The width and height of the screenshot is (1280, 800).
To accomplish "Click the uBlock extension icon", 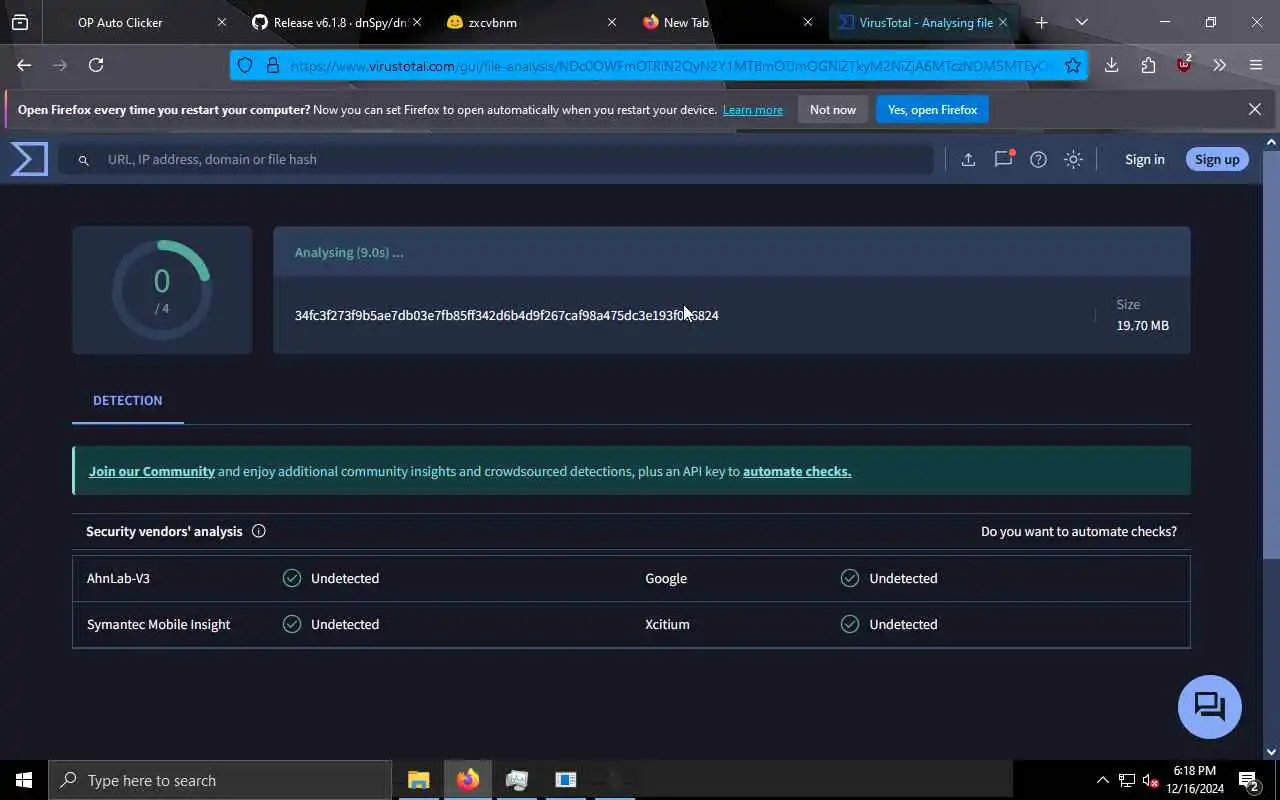I will (1184, 64).
